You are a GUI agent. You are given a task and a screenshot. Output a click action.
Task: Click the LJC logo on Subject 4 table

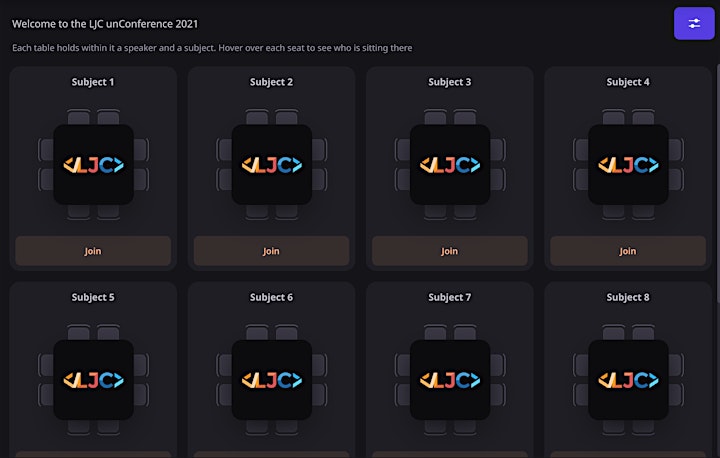pos(628,164)
